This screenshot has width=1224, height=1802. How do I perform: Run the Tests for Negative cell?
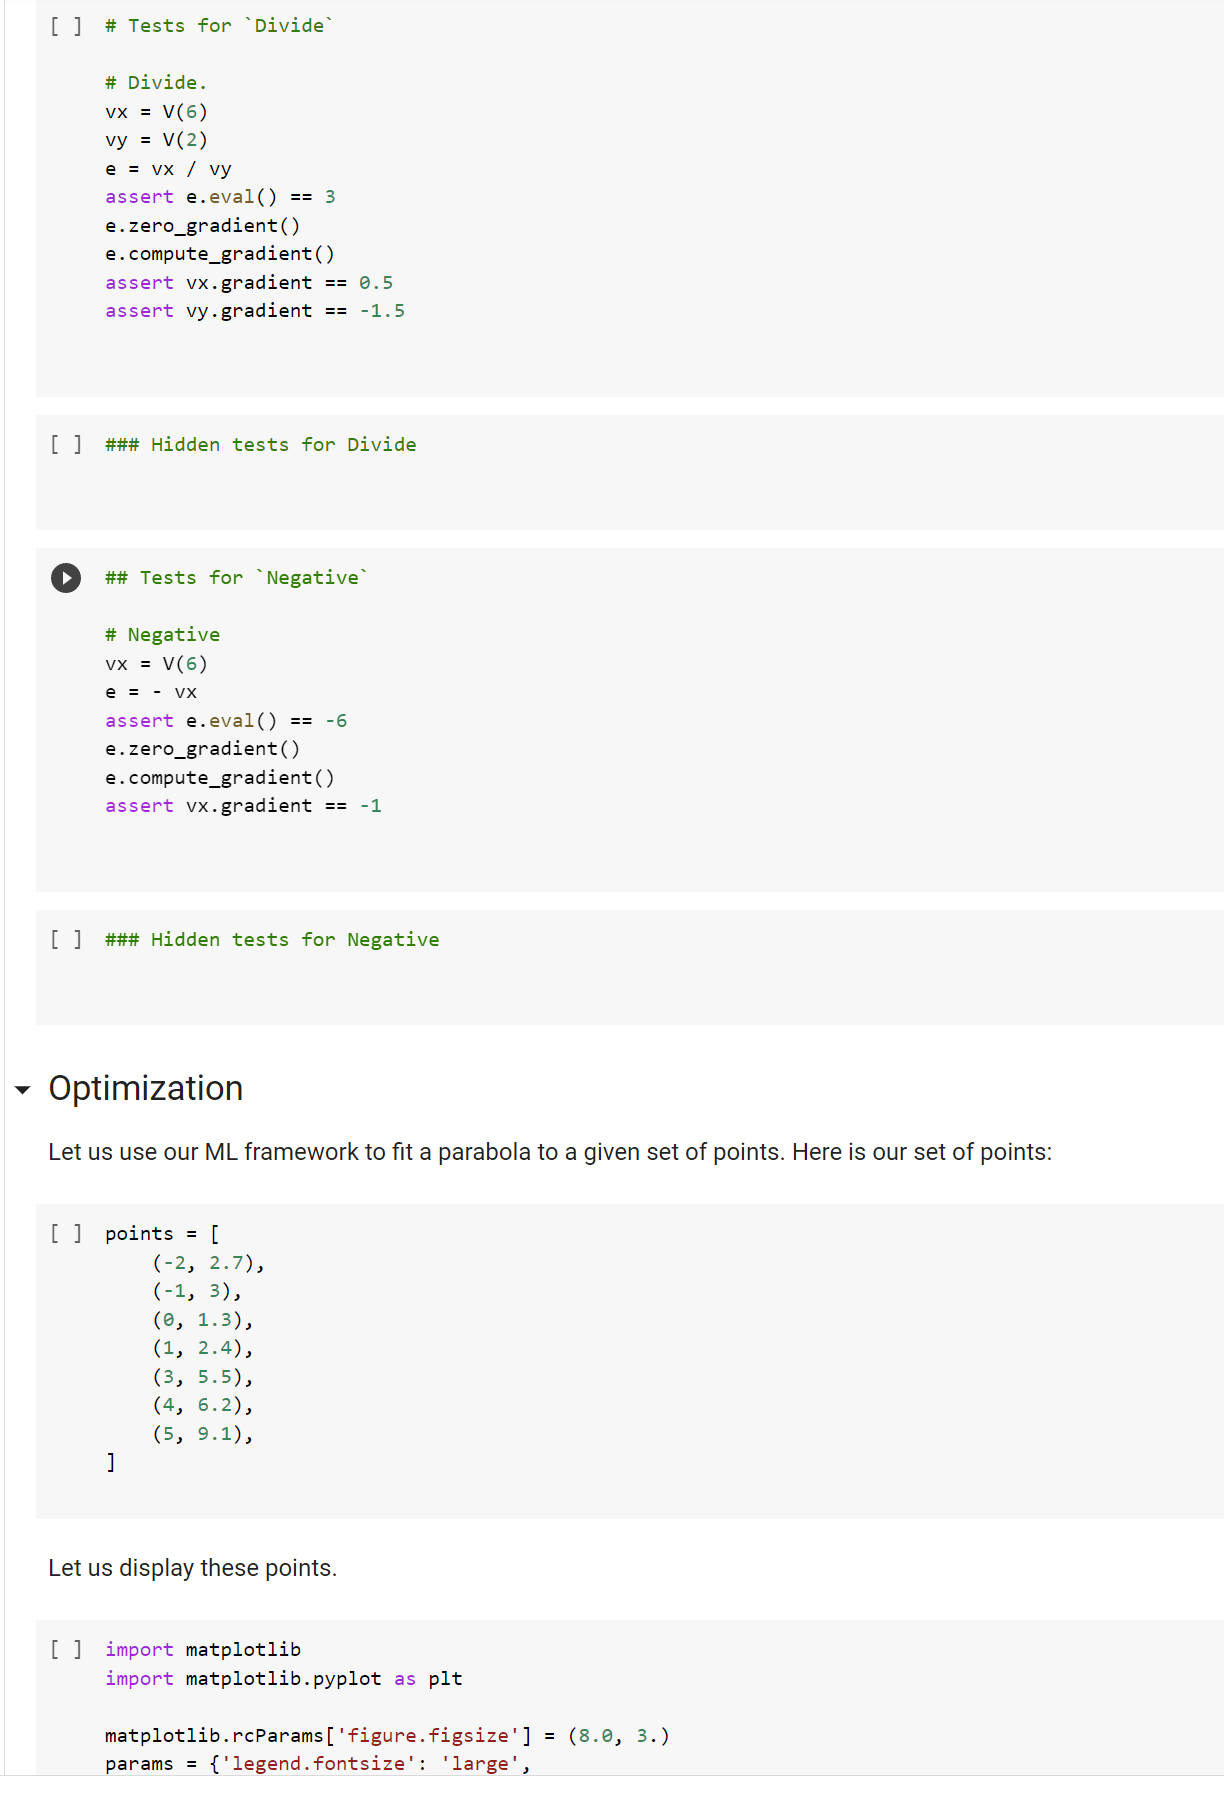pos(66,578)
